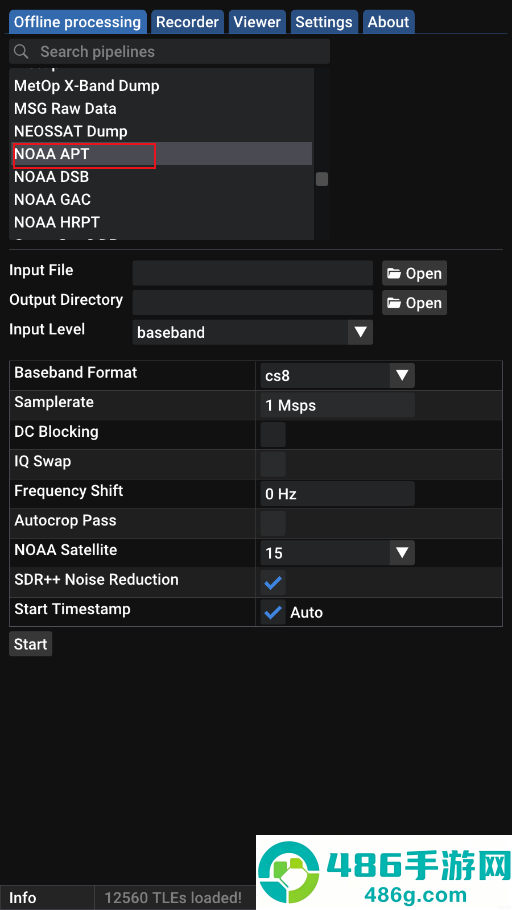Open the Viewer tab

(257, 22)
